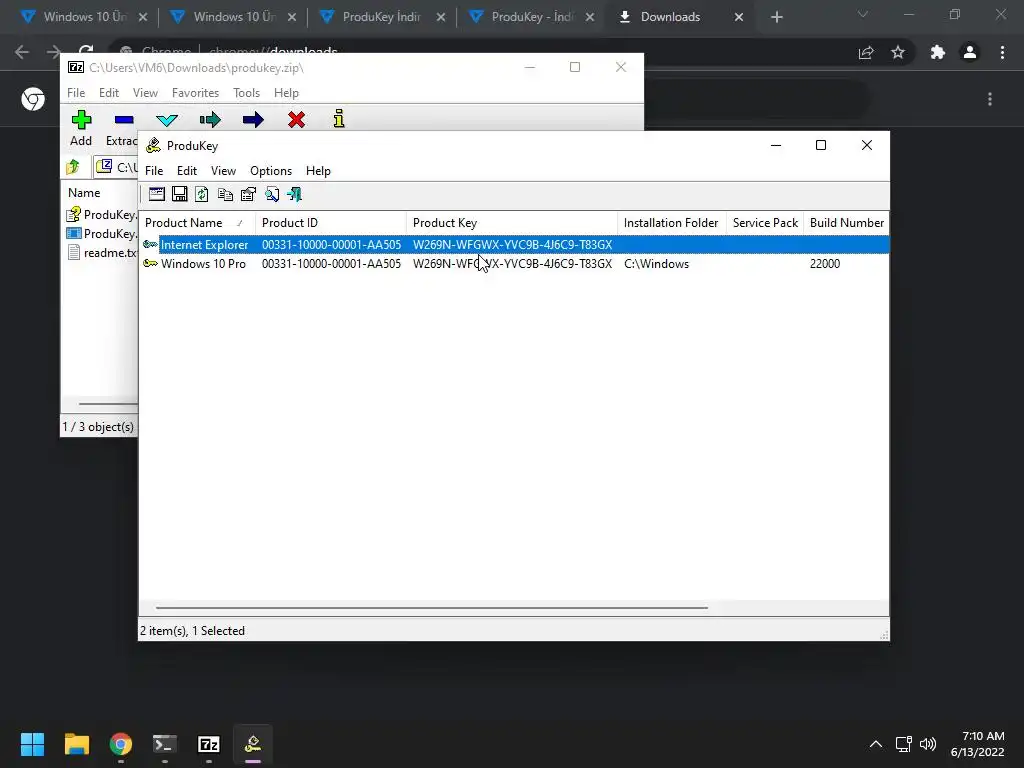Open Properties icon in ProduKey toolbar
Screen dimensions: 1024x768
click(x=248, y=194)
